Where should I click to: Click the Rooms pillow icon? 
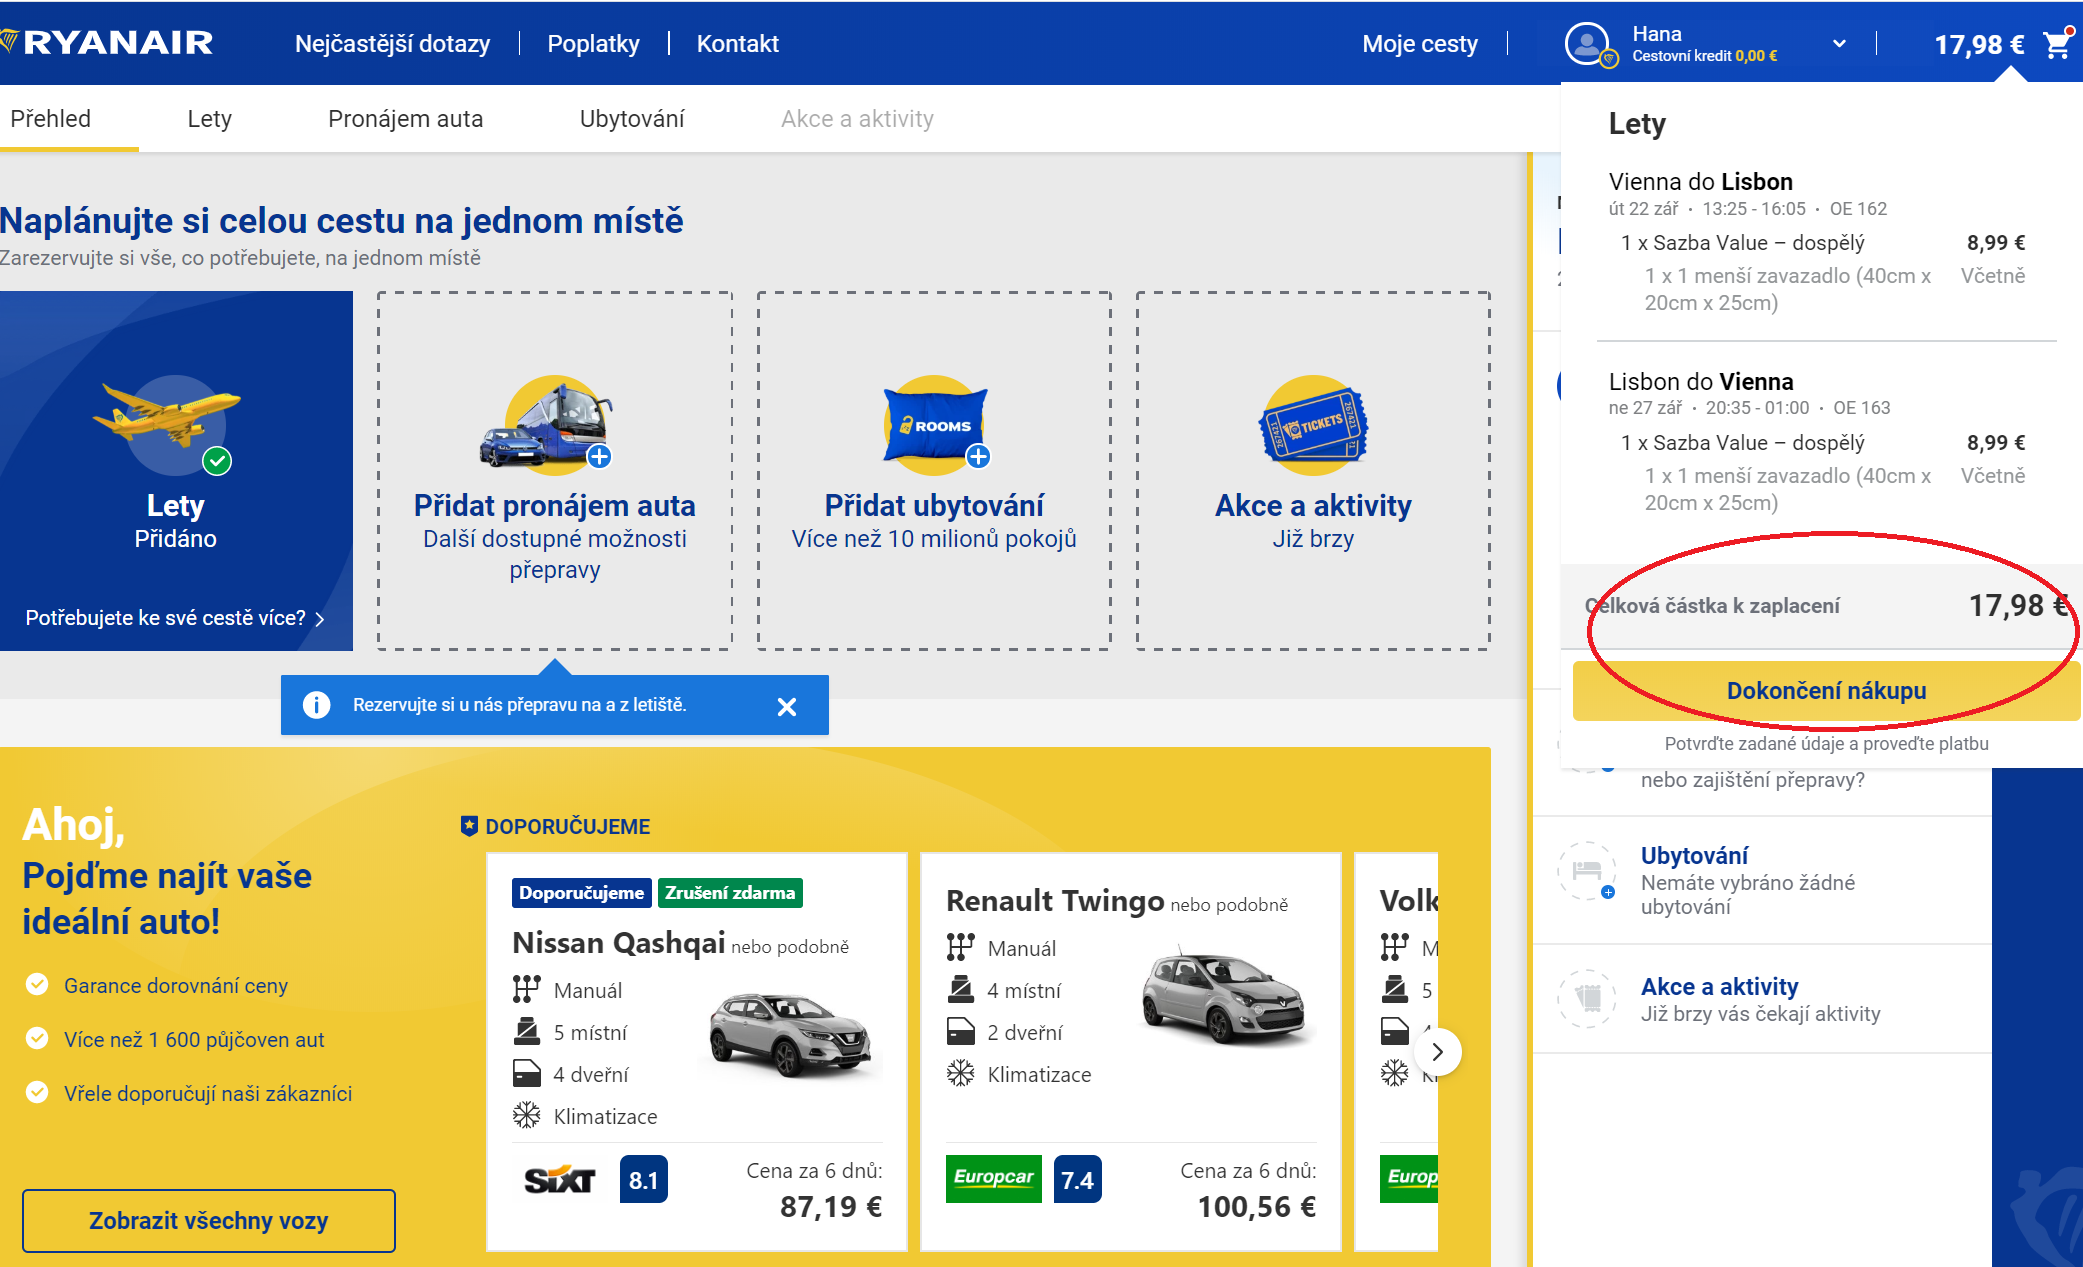tap(936, 424)
